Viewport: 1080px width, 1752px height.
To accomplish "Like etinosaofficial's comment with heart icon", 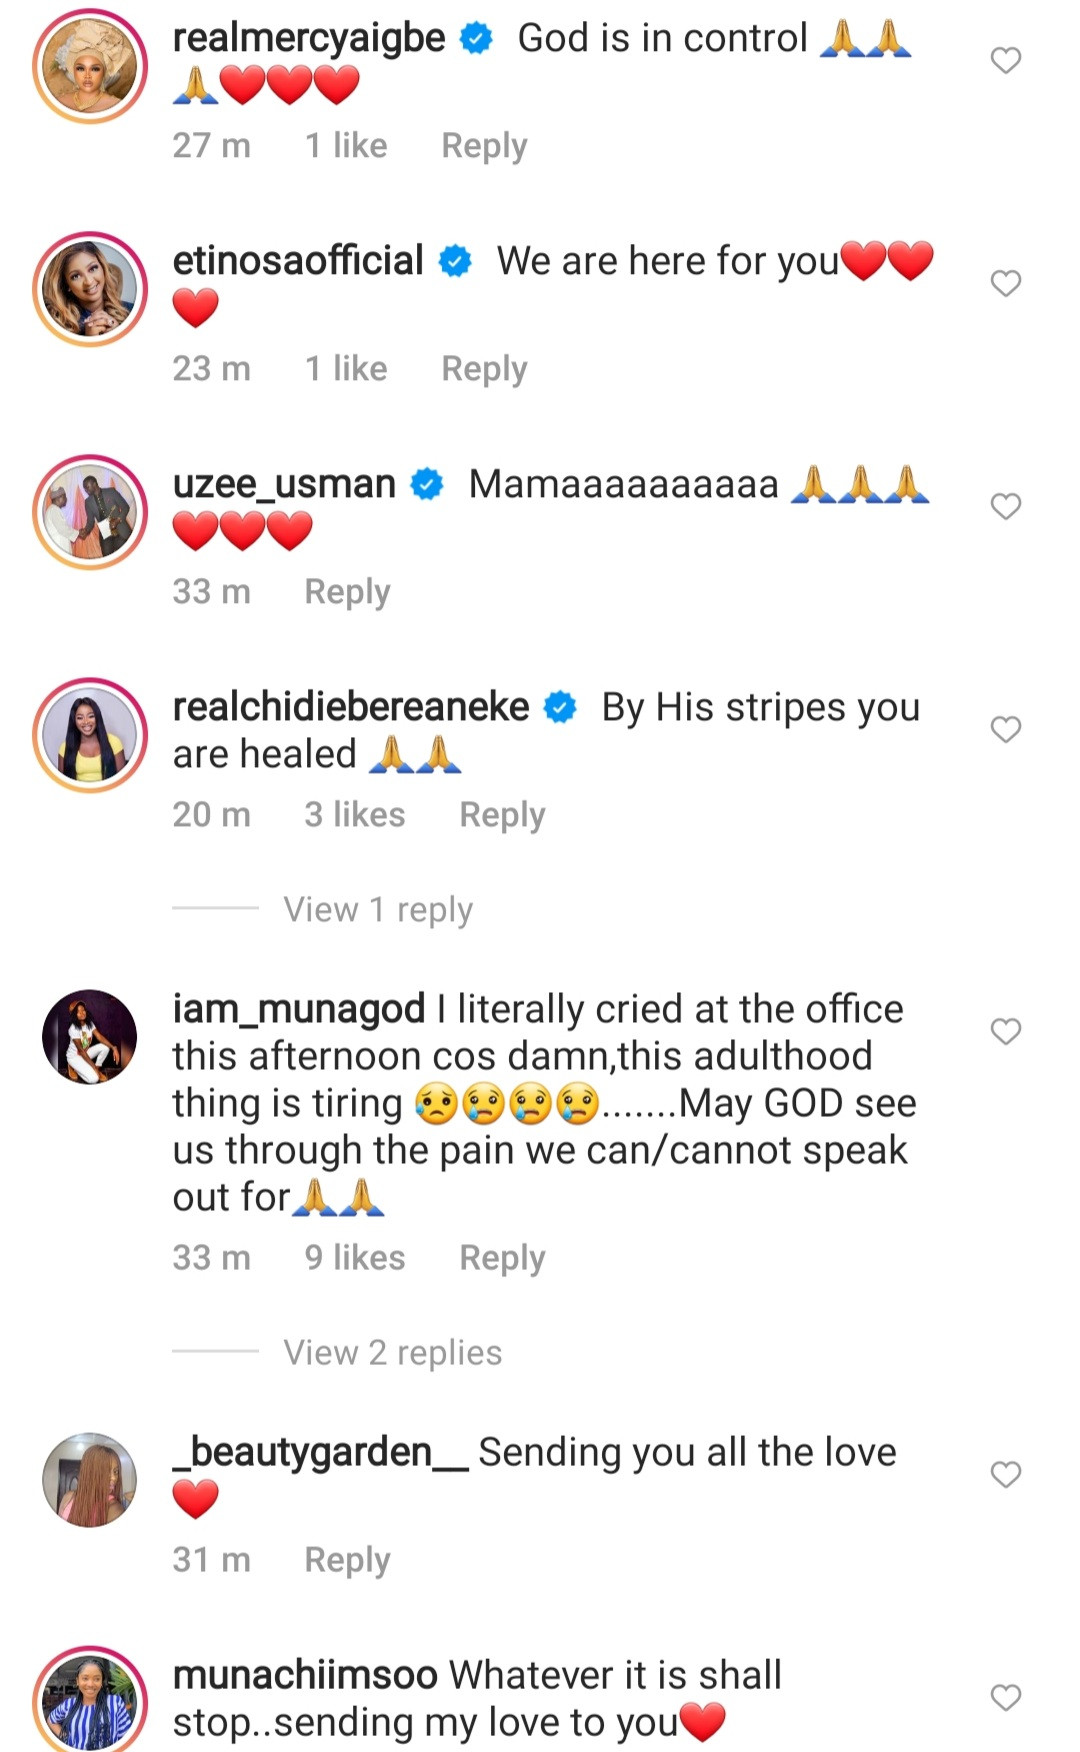I will [1005, 283].
